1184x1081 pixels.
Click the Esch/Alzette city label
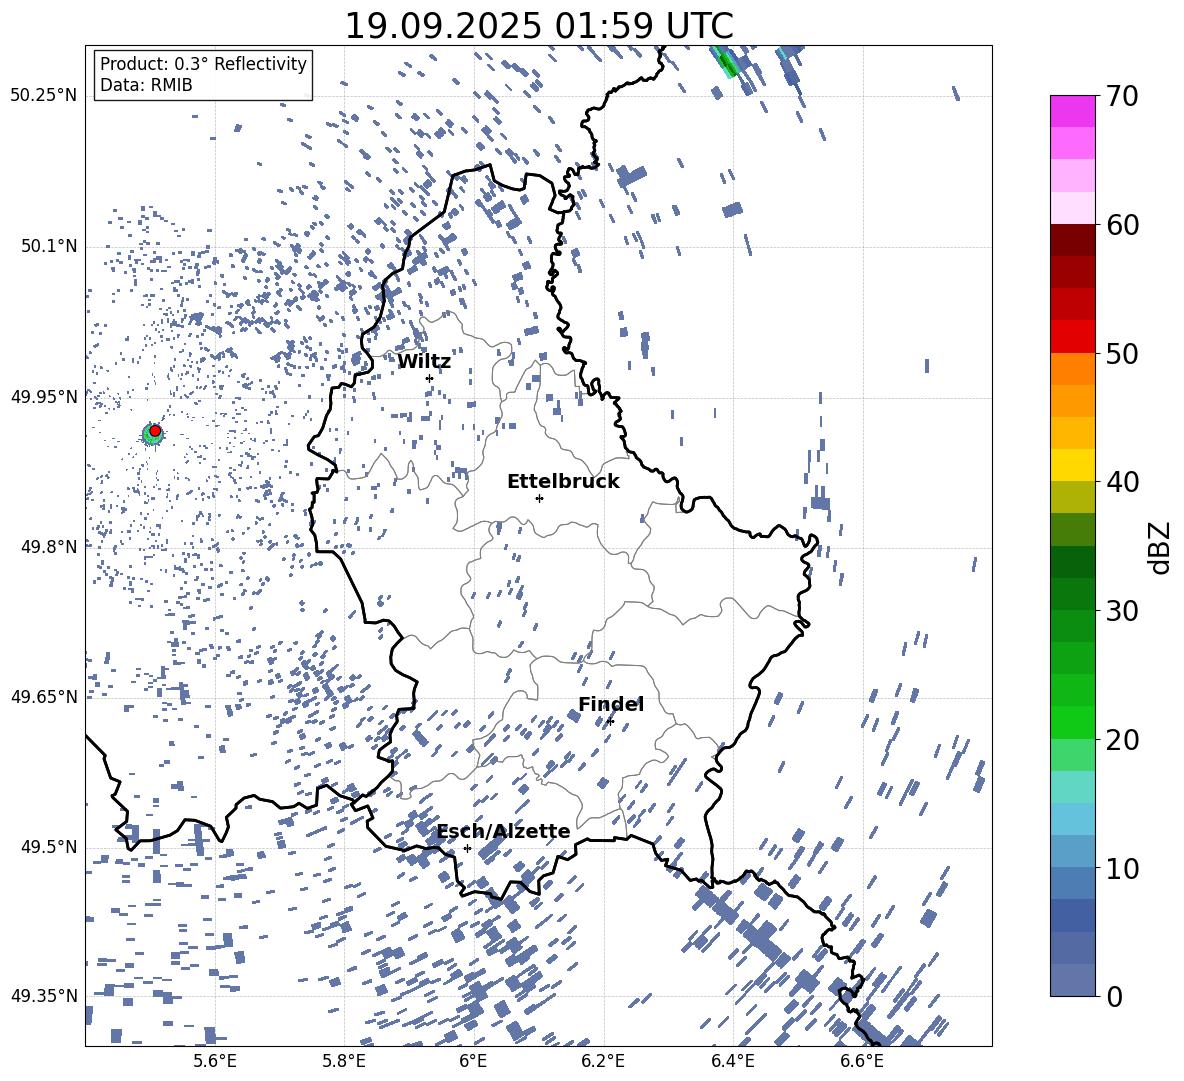click(503, 832)
